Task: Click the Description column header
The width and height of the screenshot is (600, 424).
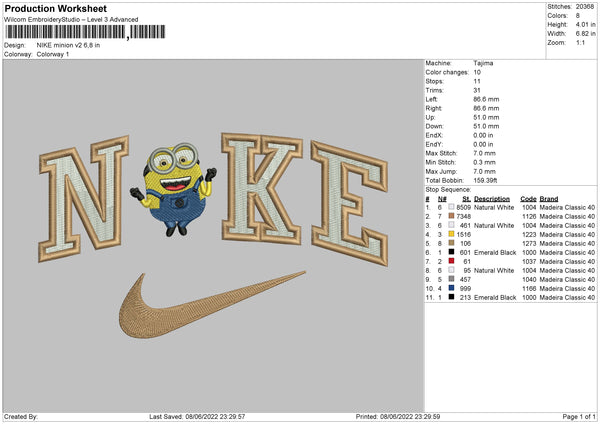Action: [x=496, y=198]
